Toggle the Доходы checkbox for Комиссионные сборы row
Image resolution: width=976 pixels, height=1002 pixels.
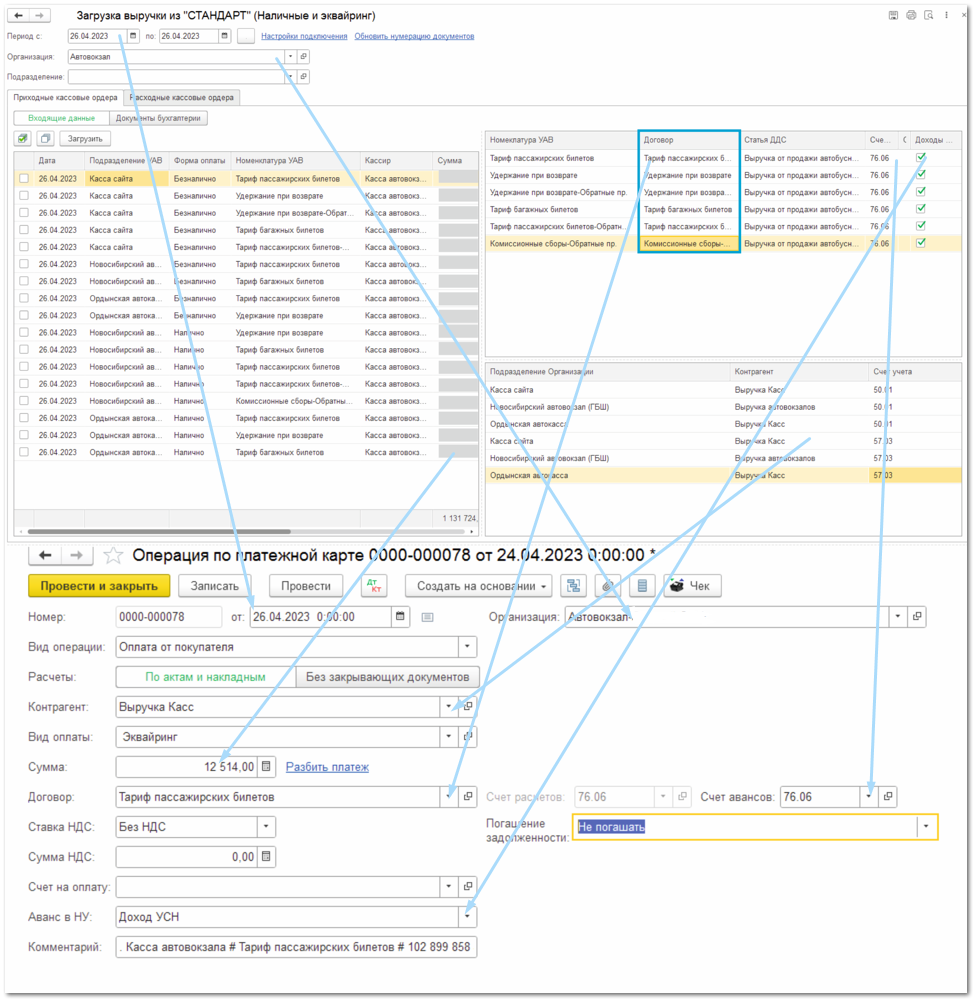click(920, 243)
